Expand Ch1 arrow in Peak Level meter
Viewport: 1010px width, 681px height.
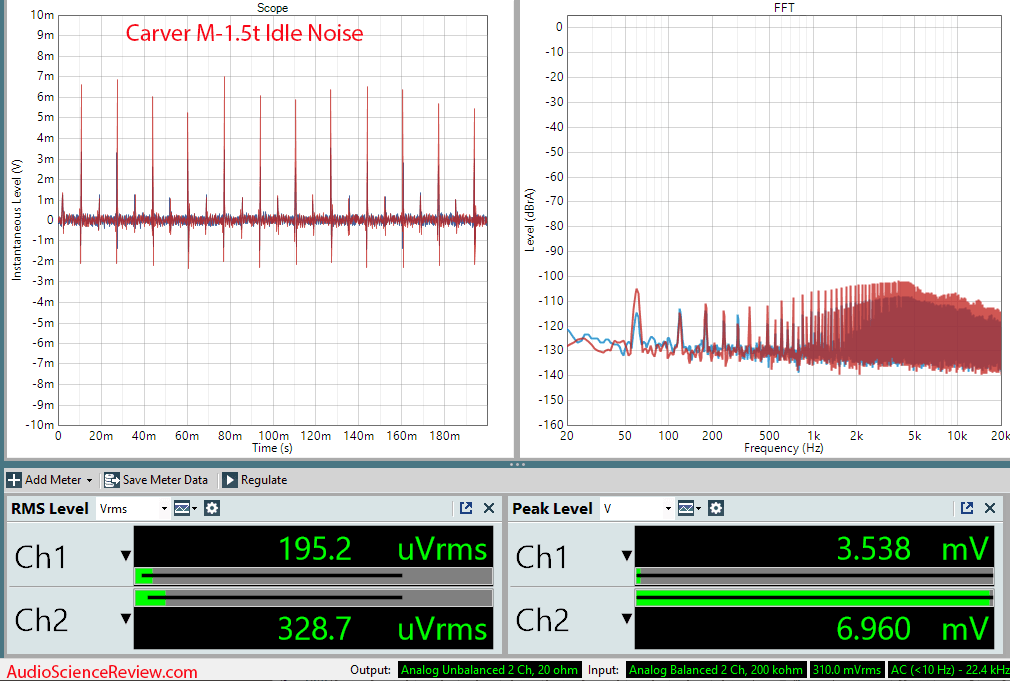[627, 556]
